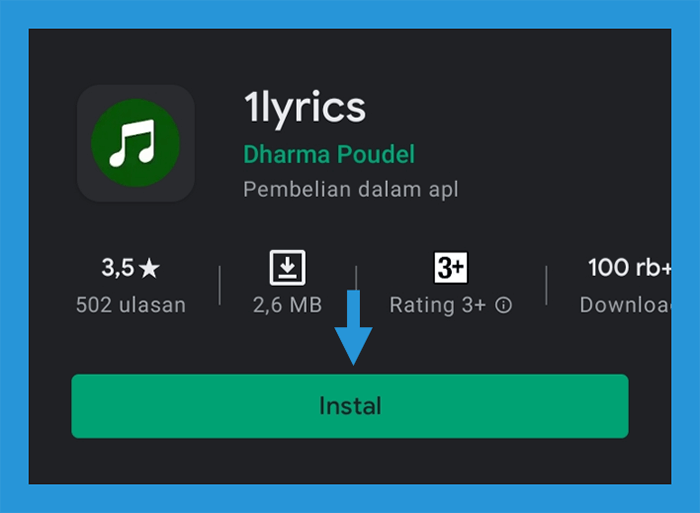
Task: Click divider between ulasan and MB stats
Action: coord(220,286)
